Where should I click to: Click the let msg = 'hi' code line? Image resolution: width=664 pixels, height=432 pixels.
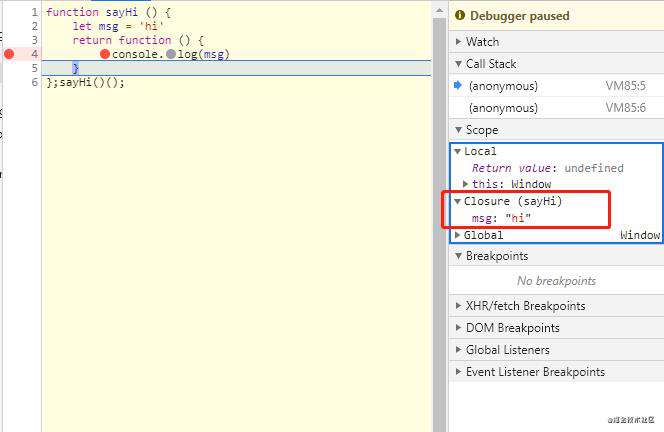(x=118, y=26)
